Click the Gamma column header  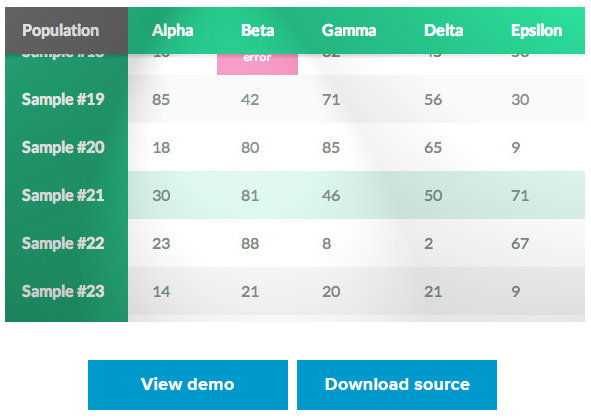[x=349, y=31]
